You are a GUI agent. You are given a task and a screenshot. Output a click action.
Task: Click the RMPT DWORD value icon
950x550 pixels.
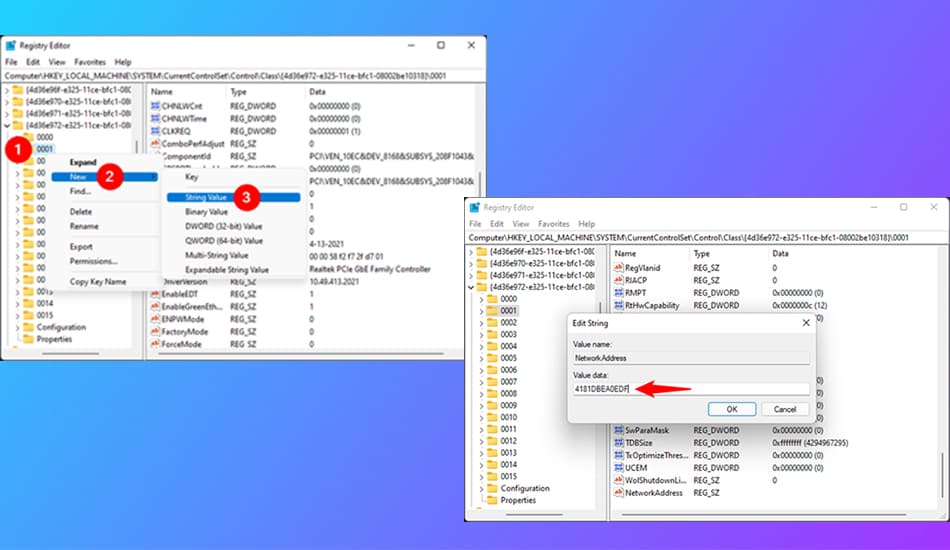(619, 293)
